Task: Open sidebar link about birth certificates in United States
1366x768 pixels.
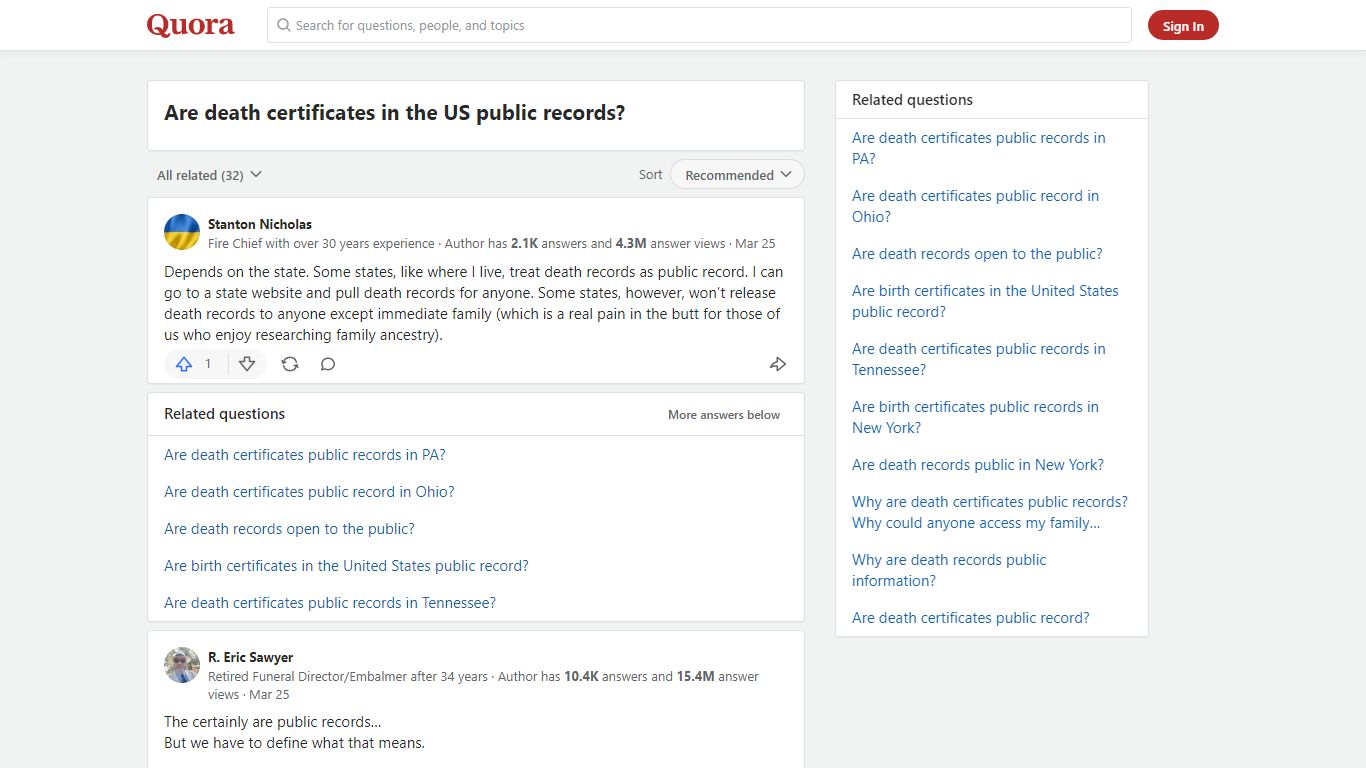Action: [985, 301]
